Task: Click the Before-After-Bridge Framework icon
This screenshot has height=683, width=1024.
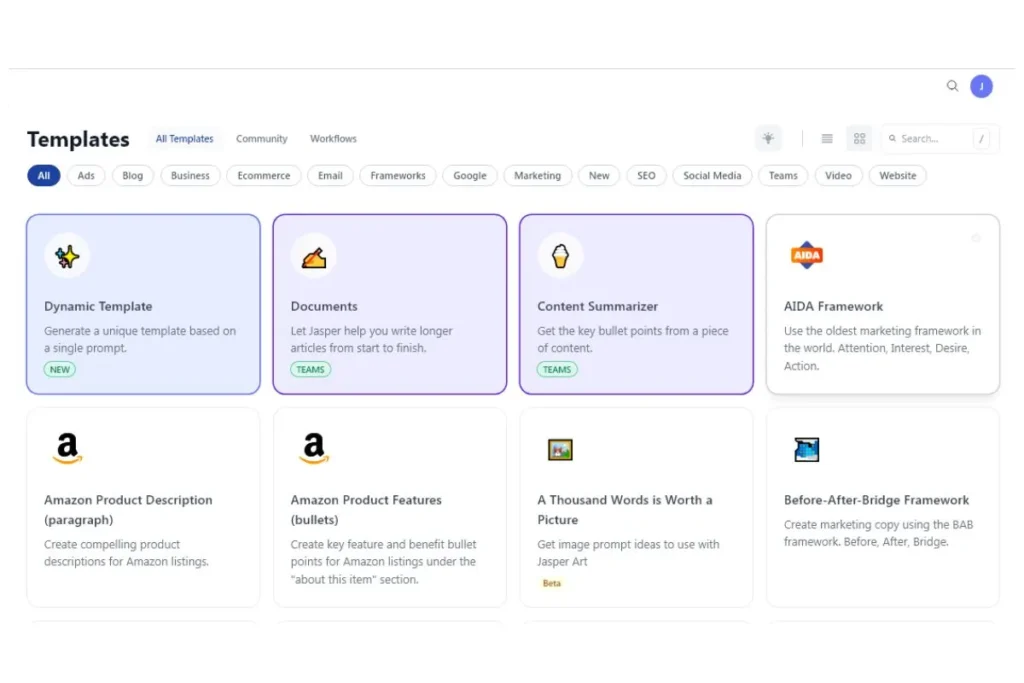Action: click(x=807, y=449)
